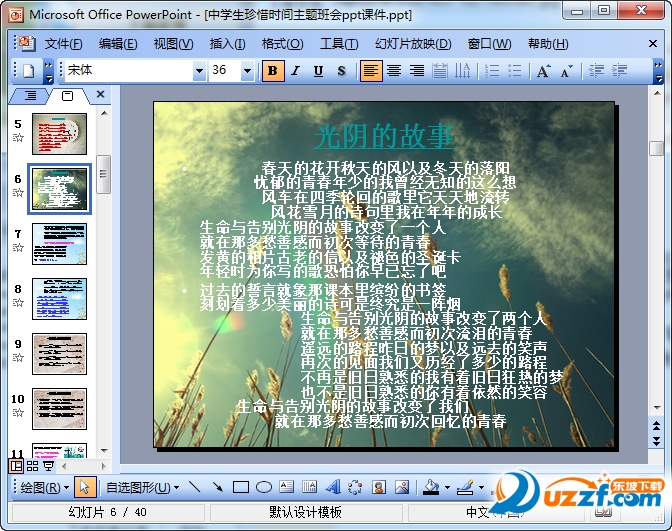Select the Line drawing tool
Image resolution: width=672 pixels, height=531 pixels.
195,487
